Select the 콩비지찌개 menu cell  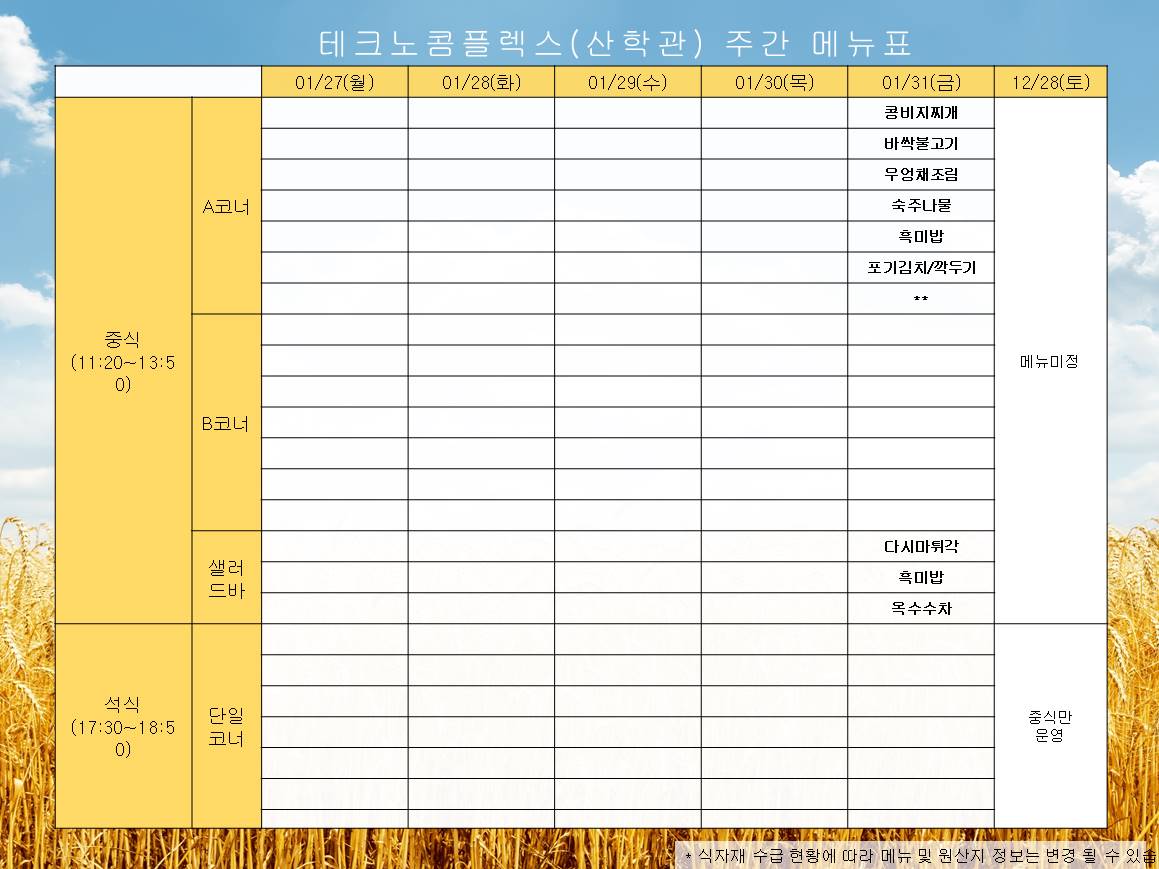(921, 113)
